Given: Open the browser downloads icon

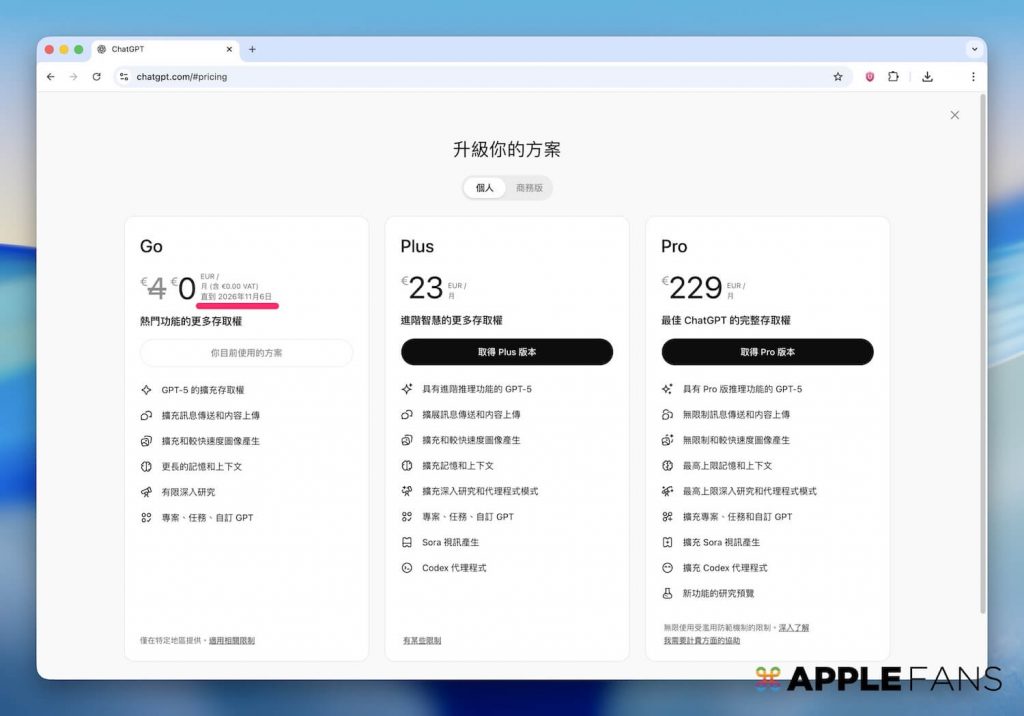Looking at the screenshot, I should 927,77.
